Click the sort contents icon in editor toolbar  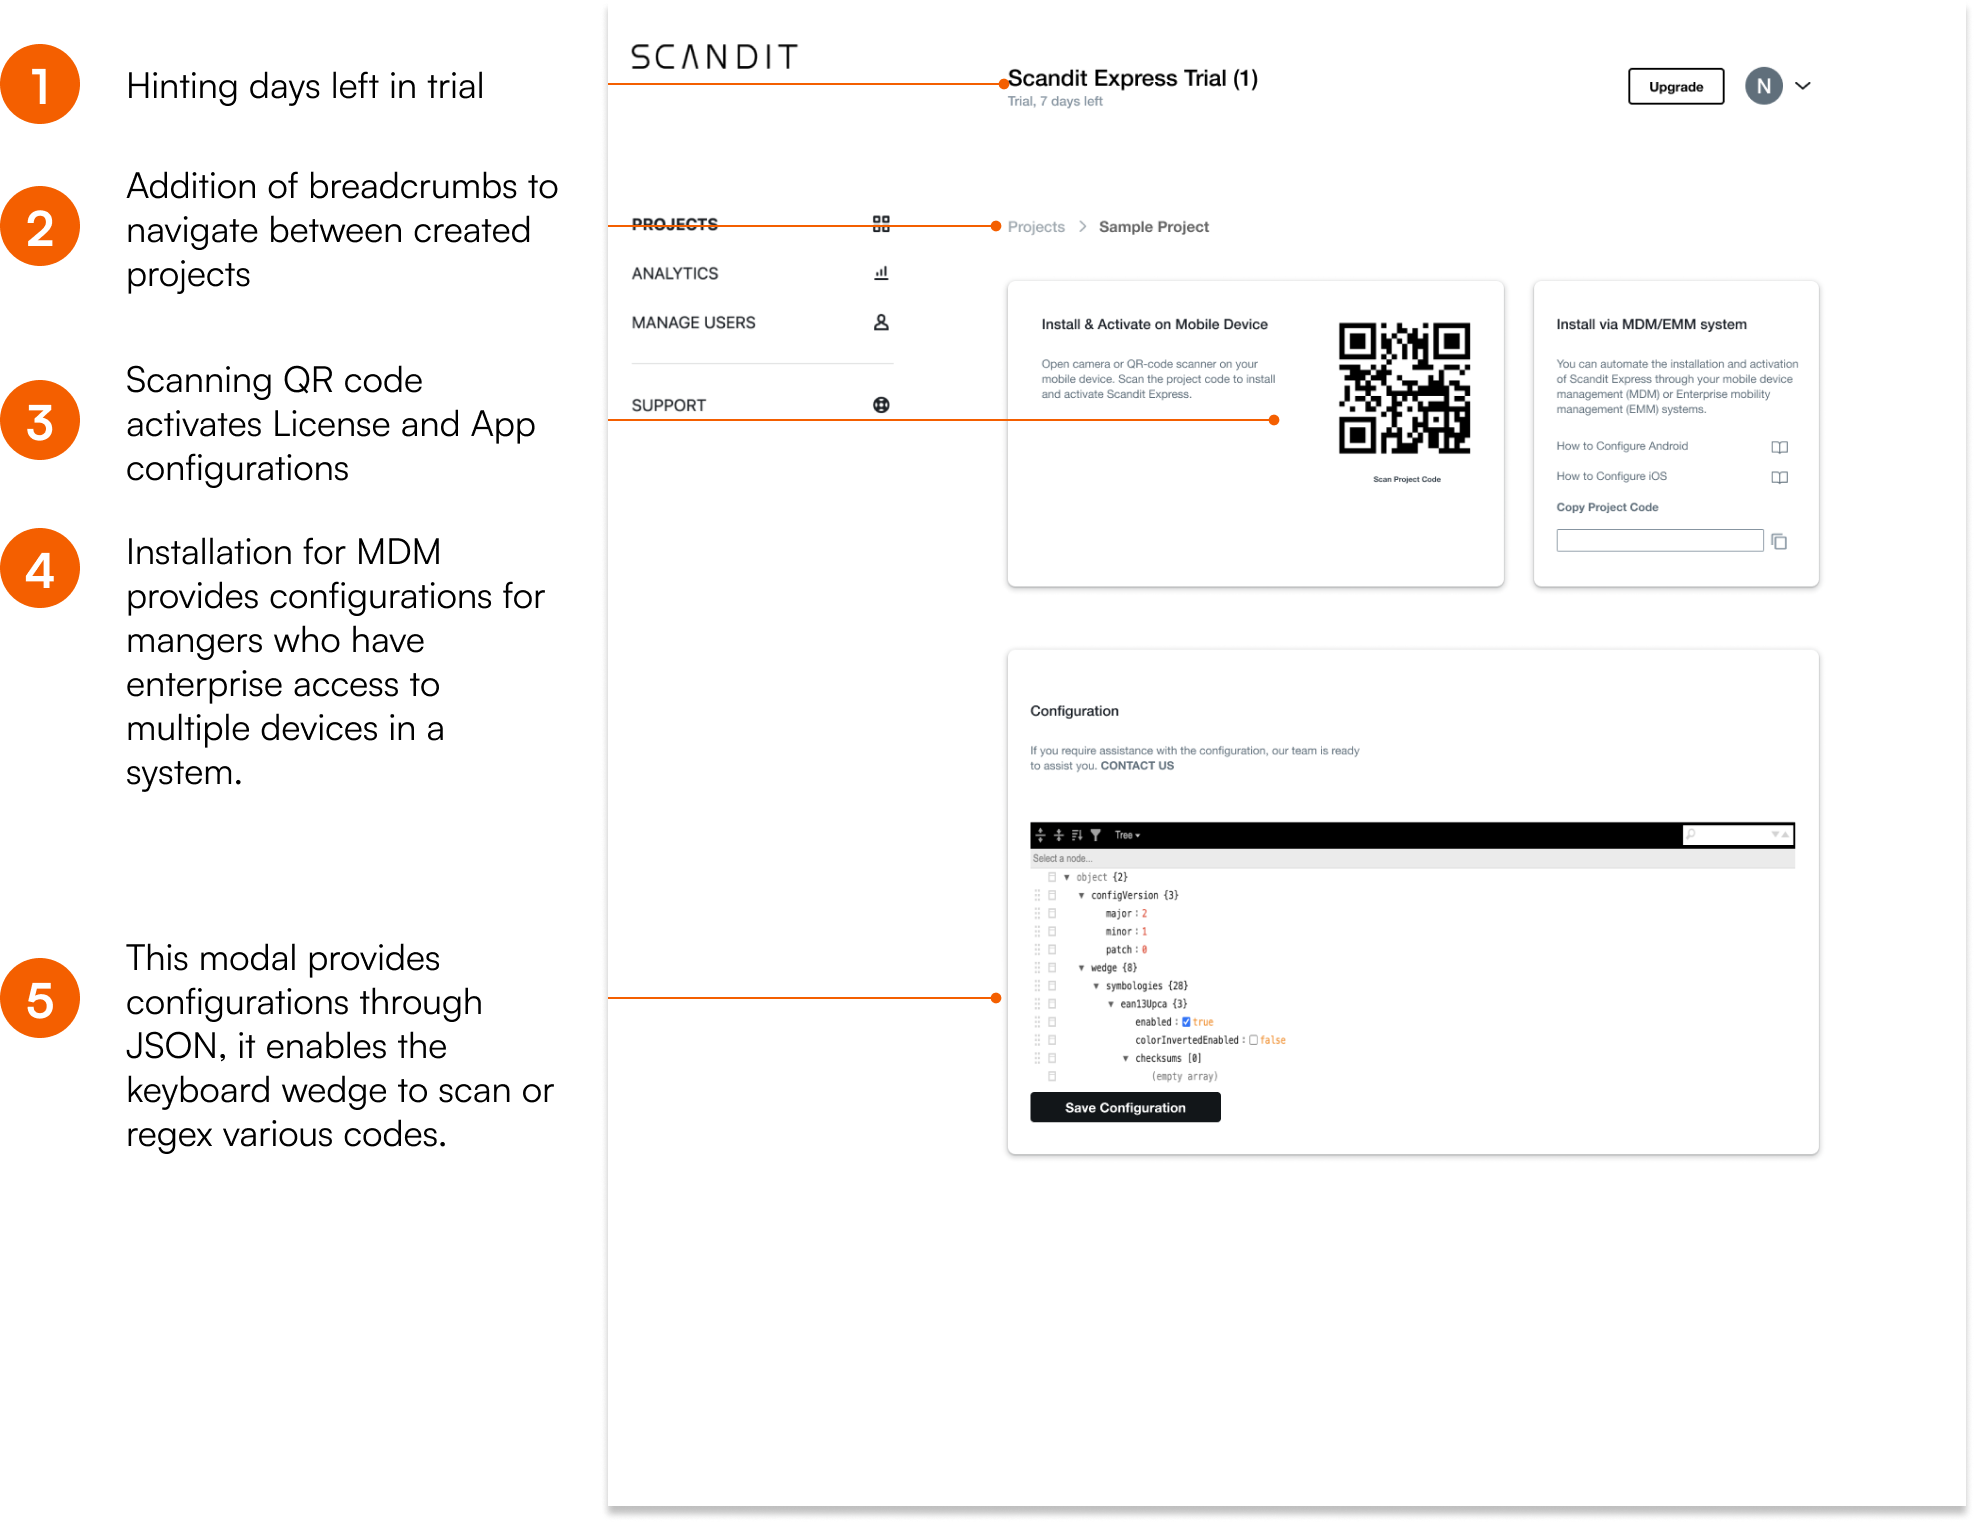click(1077, 835)
